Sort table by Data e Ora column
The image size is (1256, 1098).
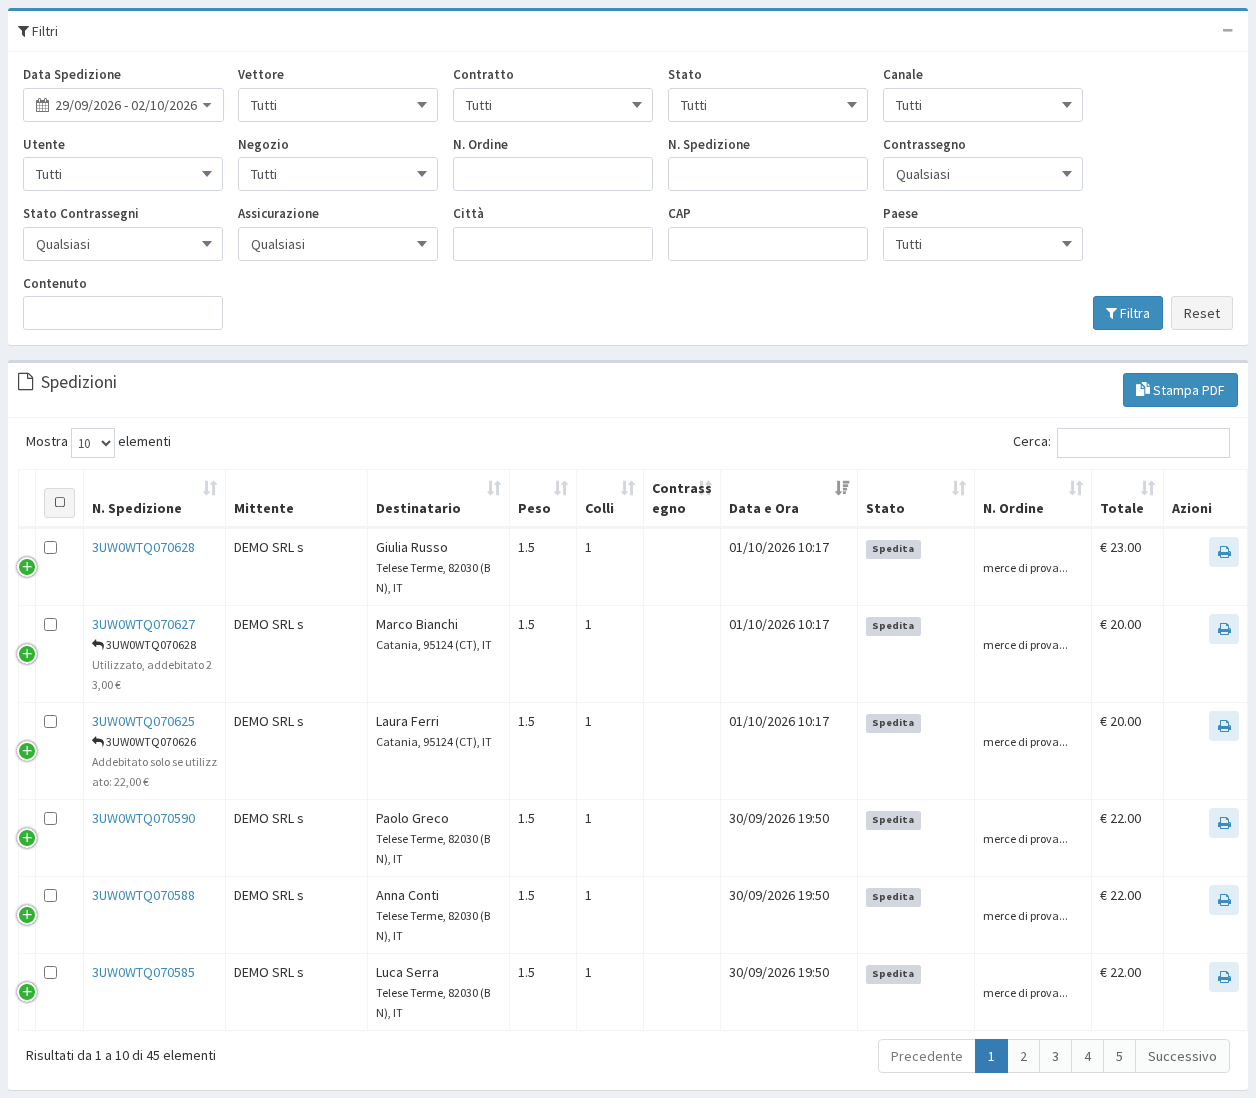click(788, 498)
